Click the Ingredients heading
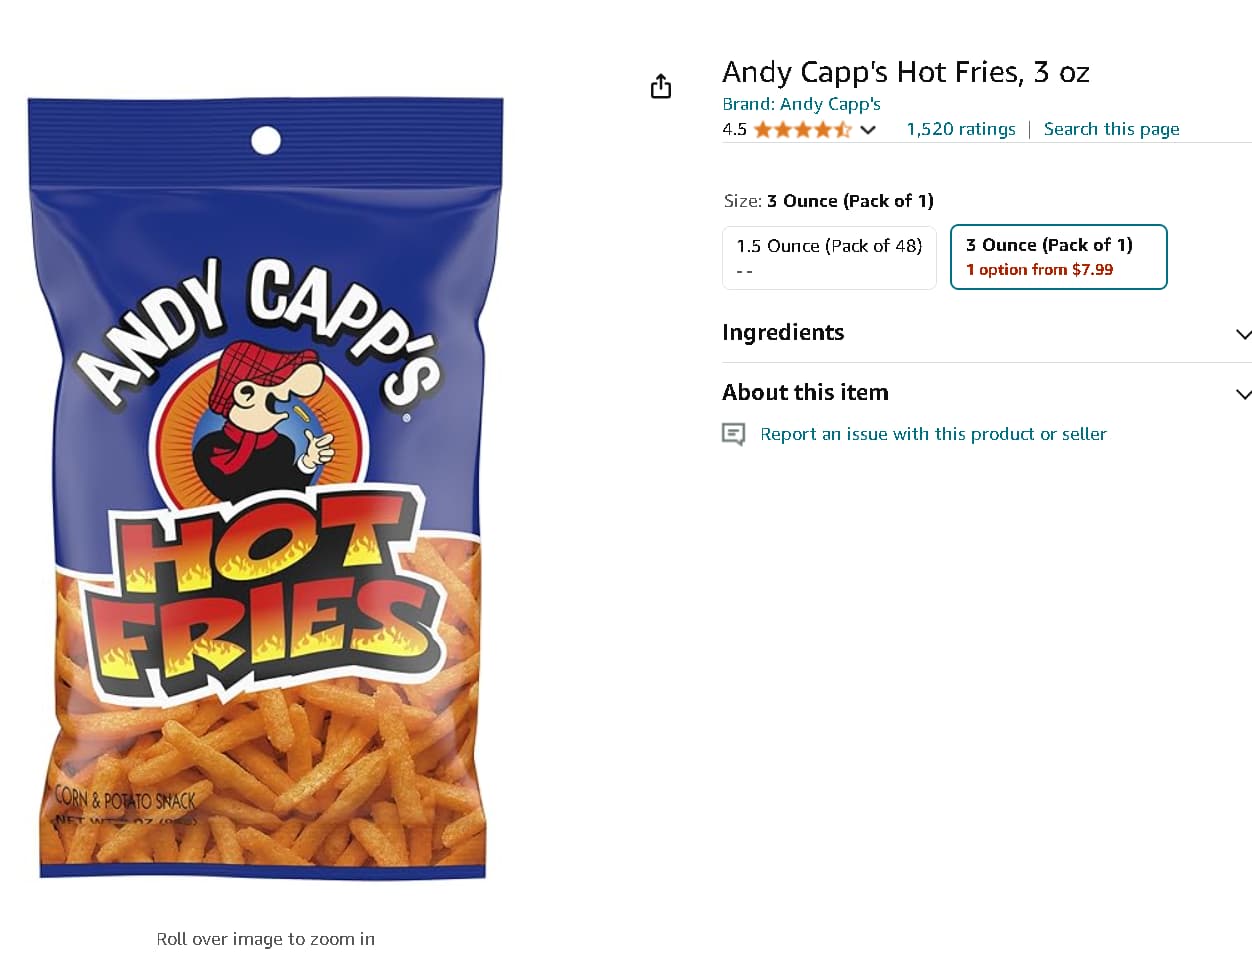This screenshot has width=1252, height=958. coord(783,333)
